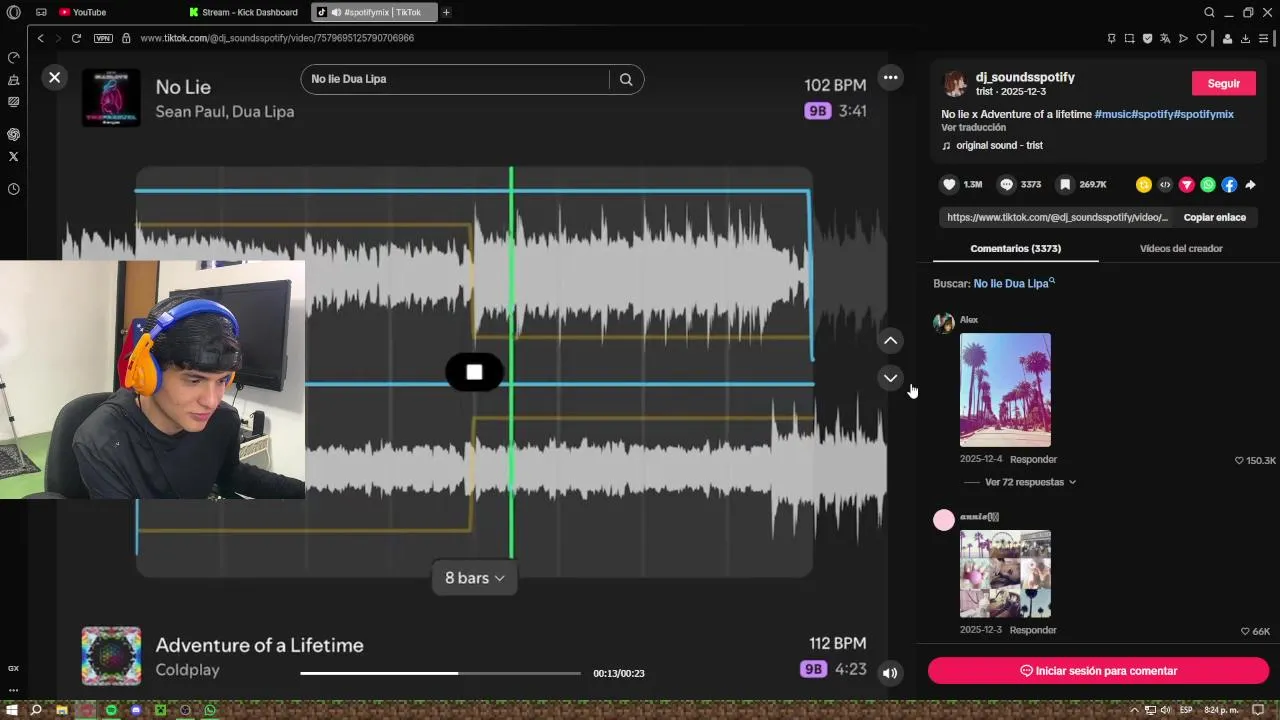
Task: Take a snapshot with browser screenshot icon
Action: pos(1129,38)
